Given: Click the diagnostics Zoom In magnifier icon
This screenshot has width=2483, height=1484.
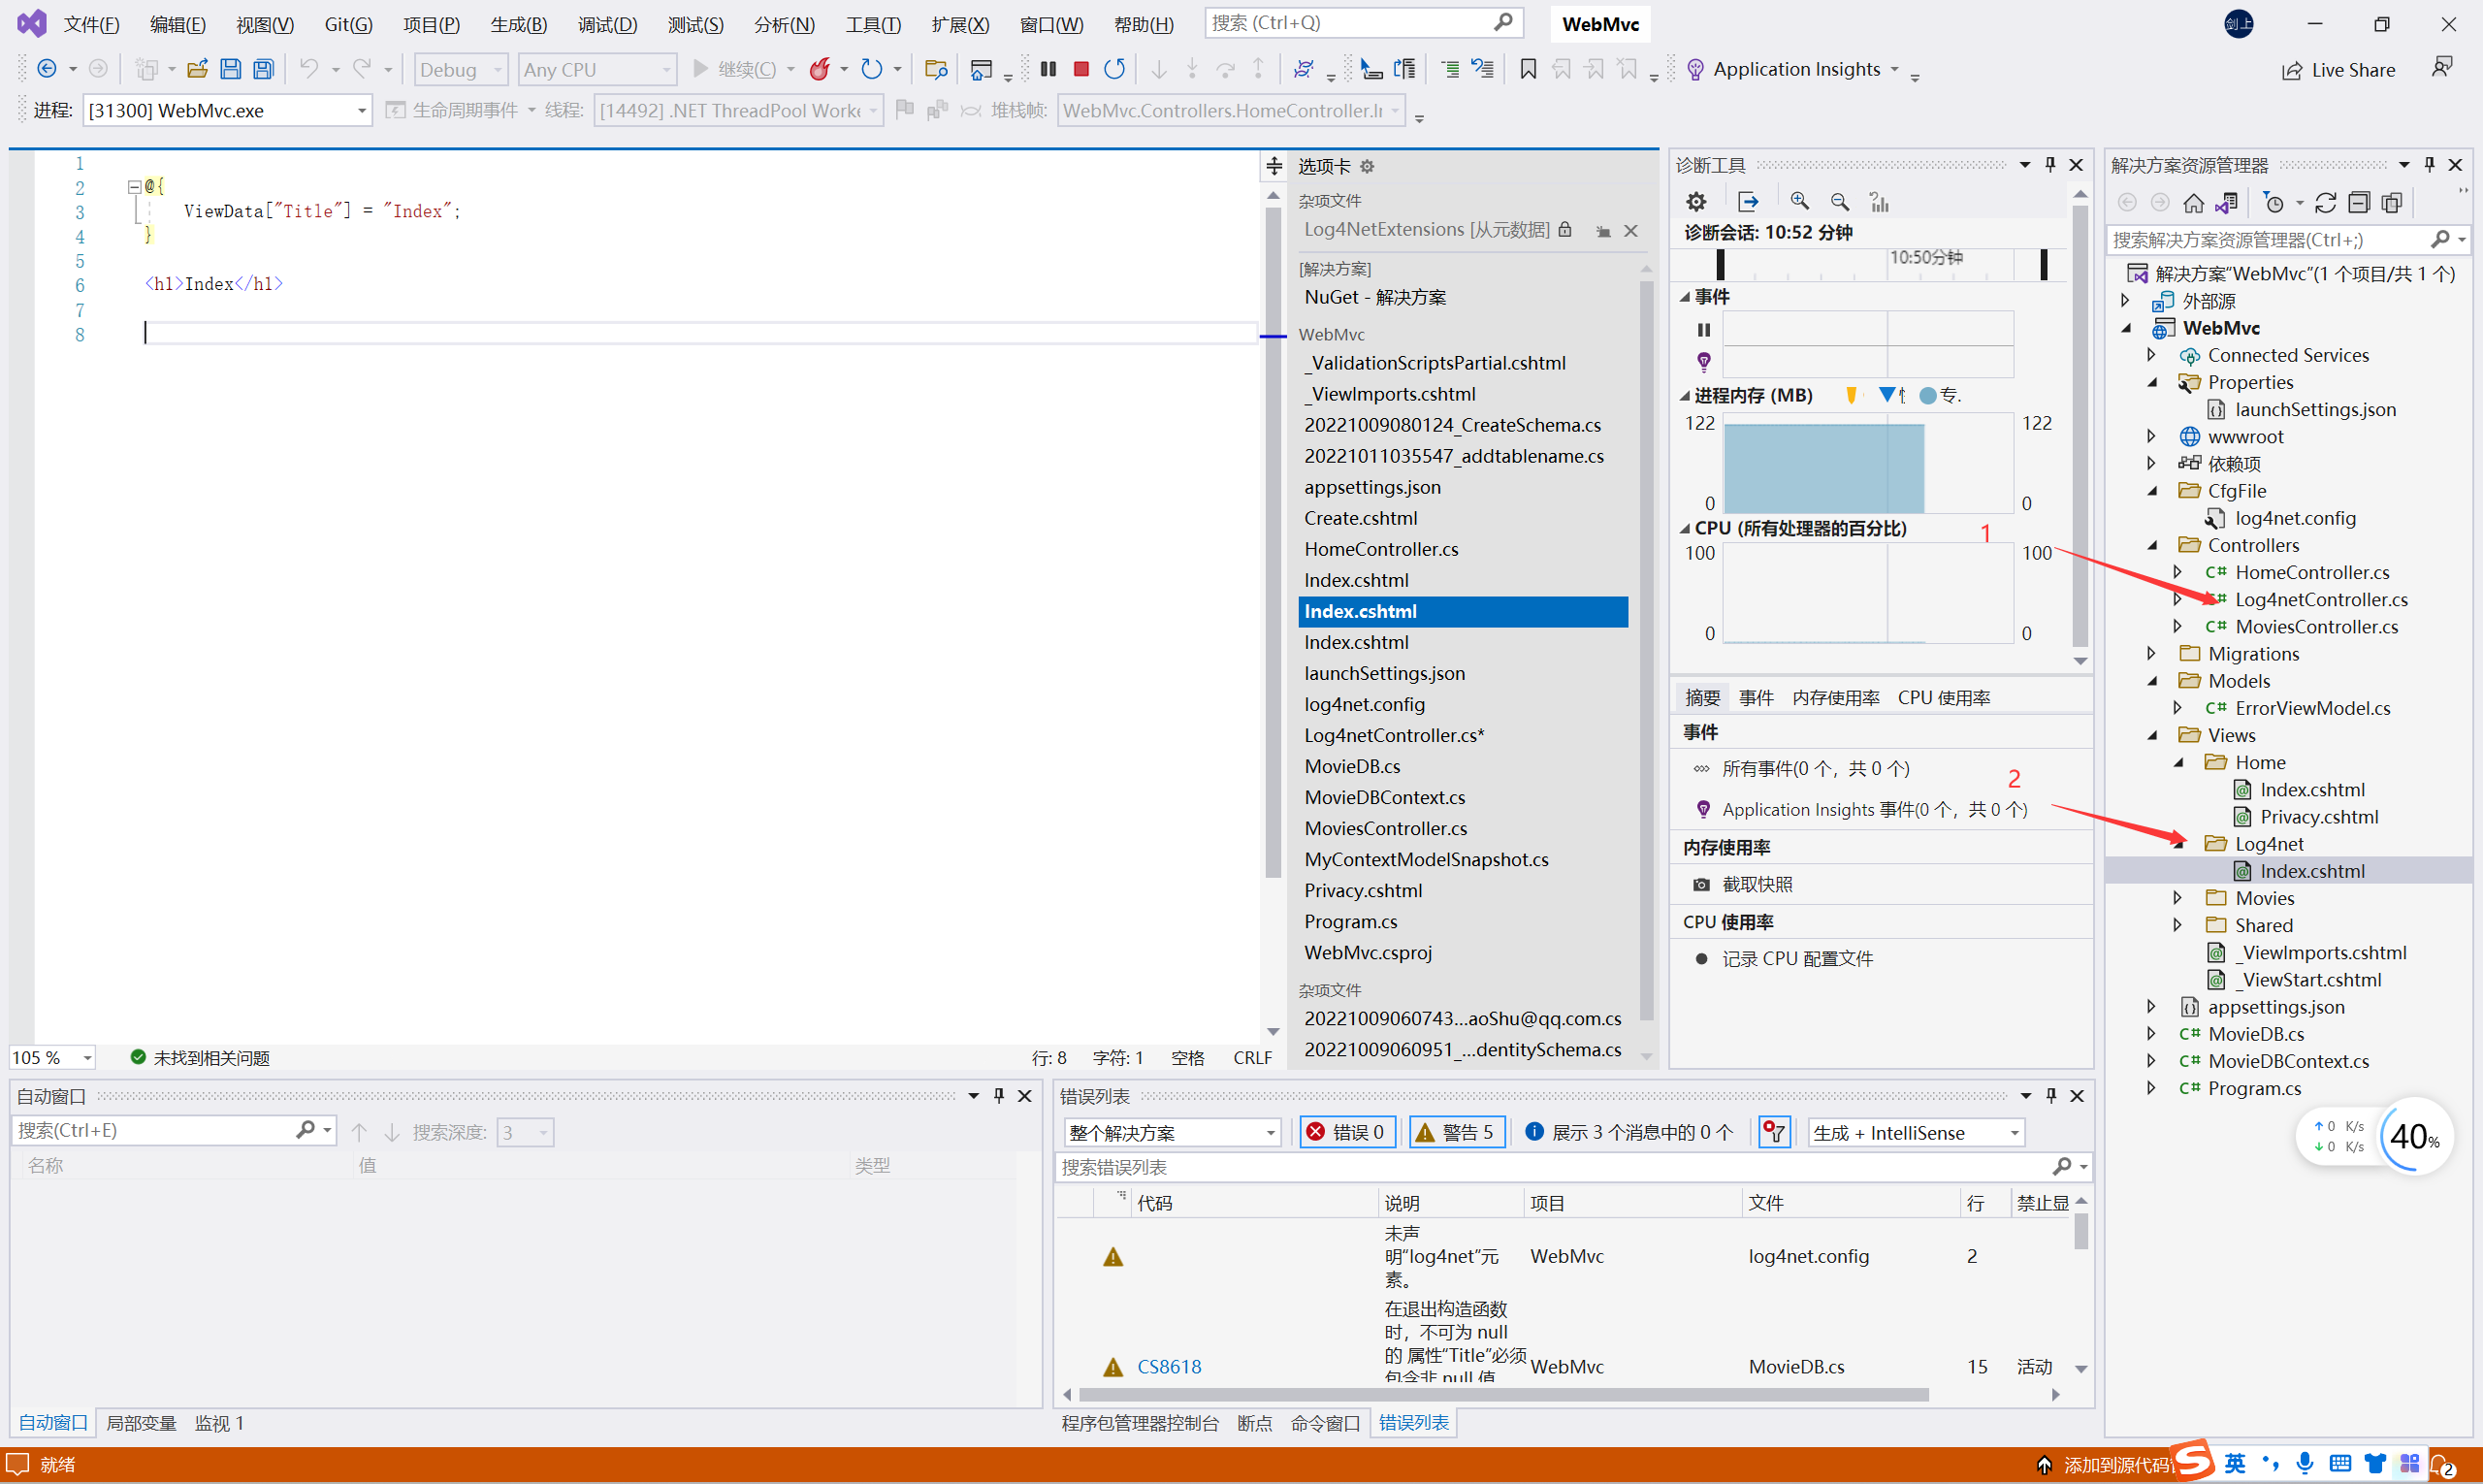Looking at the screenshot, I should pyautogui.click(x=1799, y=202).
